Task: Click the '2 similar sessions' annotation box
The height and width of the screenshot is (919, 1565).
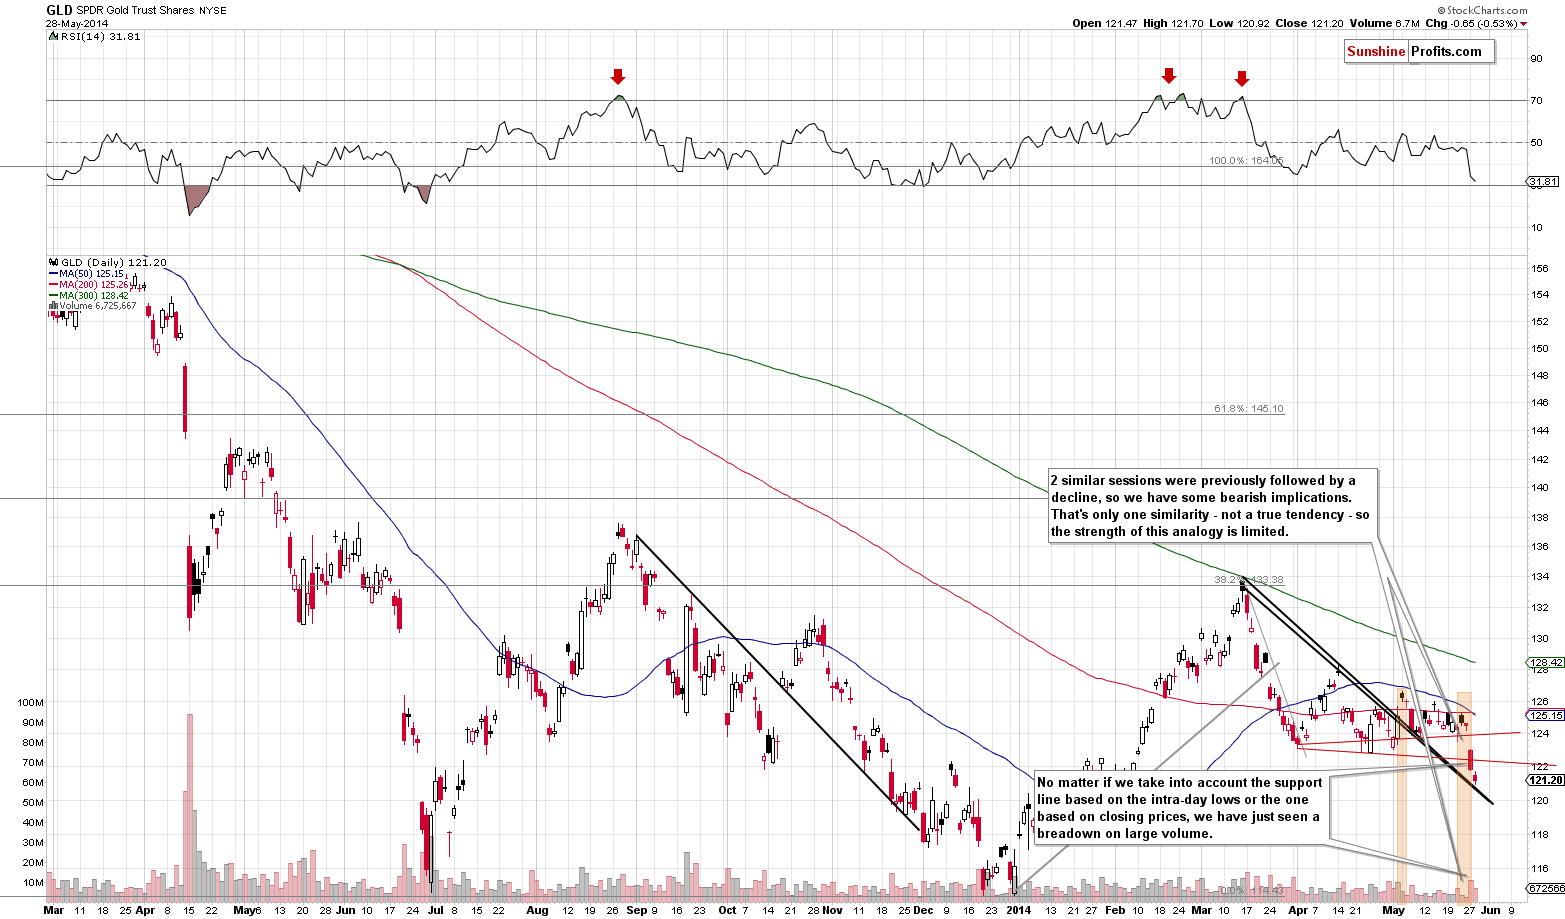Action: pos(1212,506)
